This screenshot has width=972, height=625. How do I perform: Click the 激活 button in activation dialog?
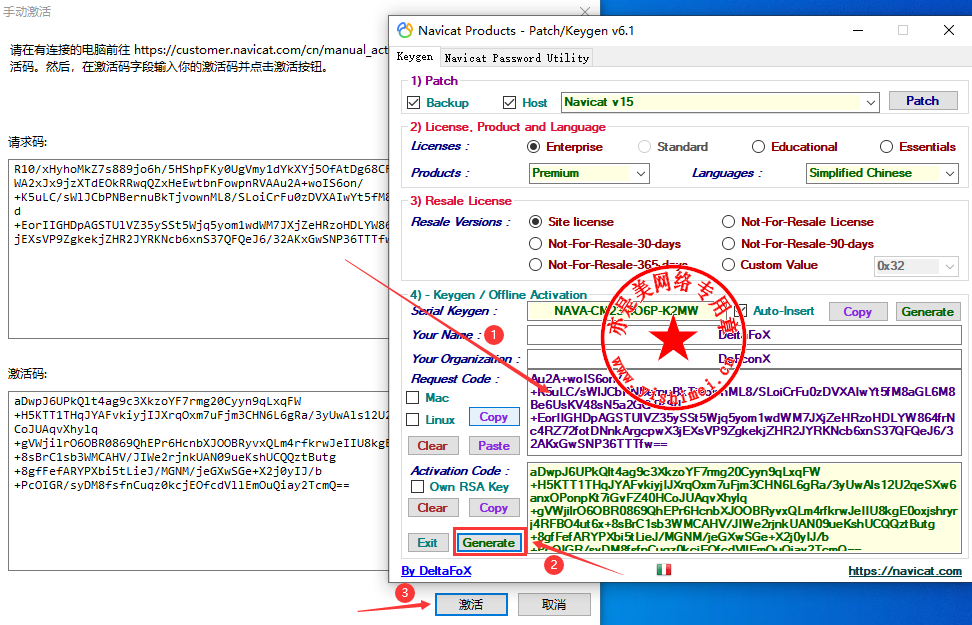coord(471,605)
